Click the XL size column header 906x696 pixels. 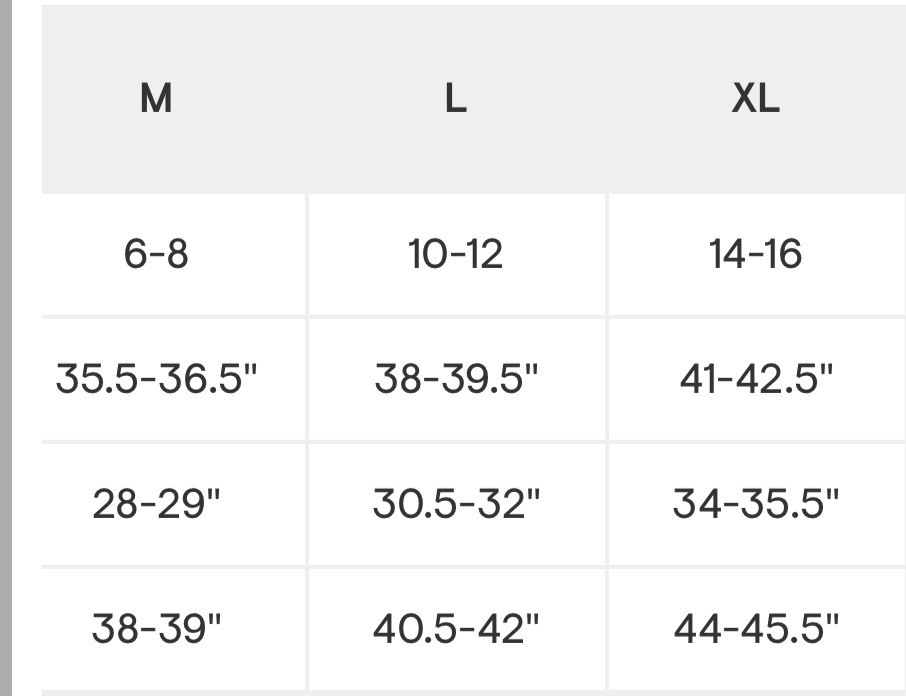coord(755,99)
